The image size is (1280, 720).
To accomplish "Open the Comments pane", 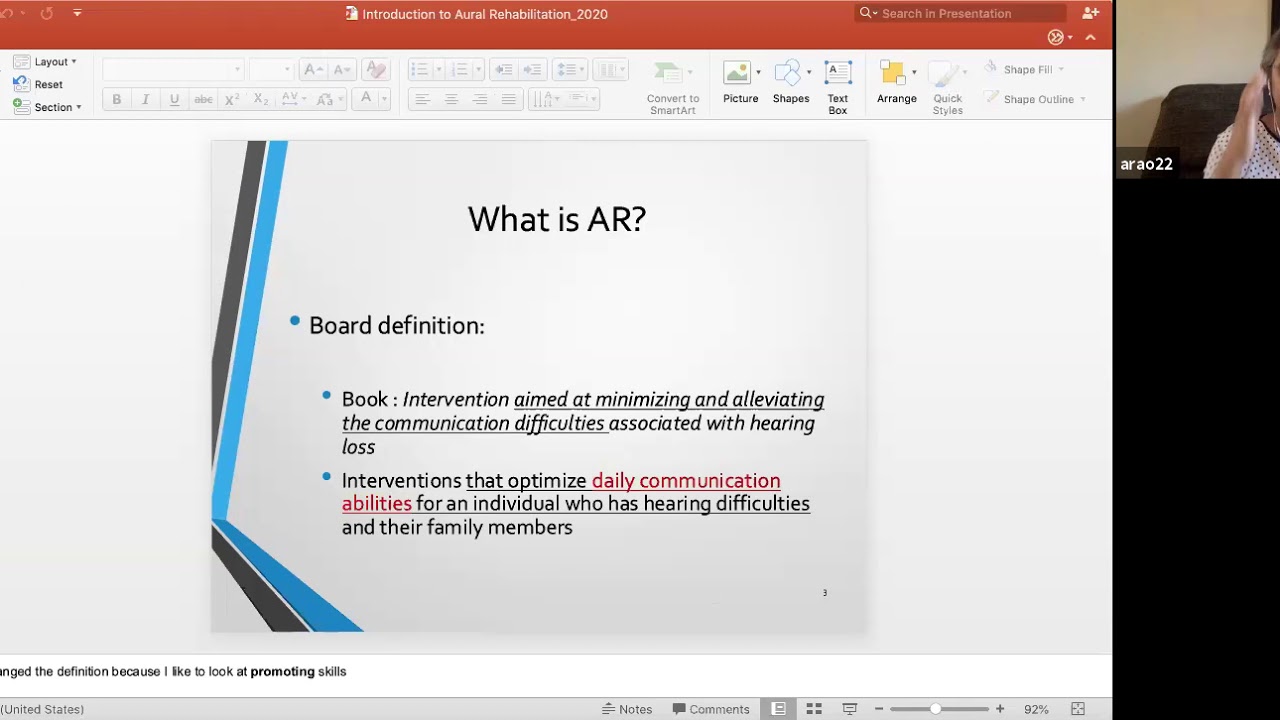I will click(x=711, y=709).
